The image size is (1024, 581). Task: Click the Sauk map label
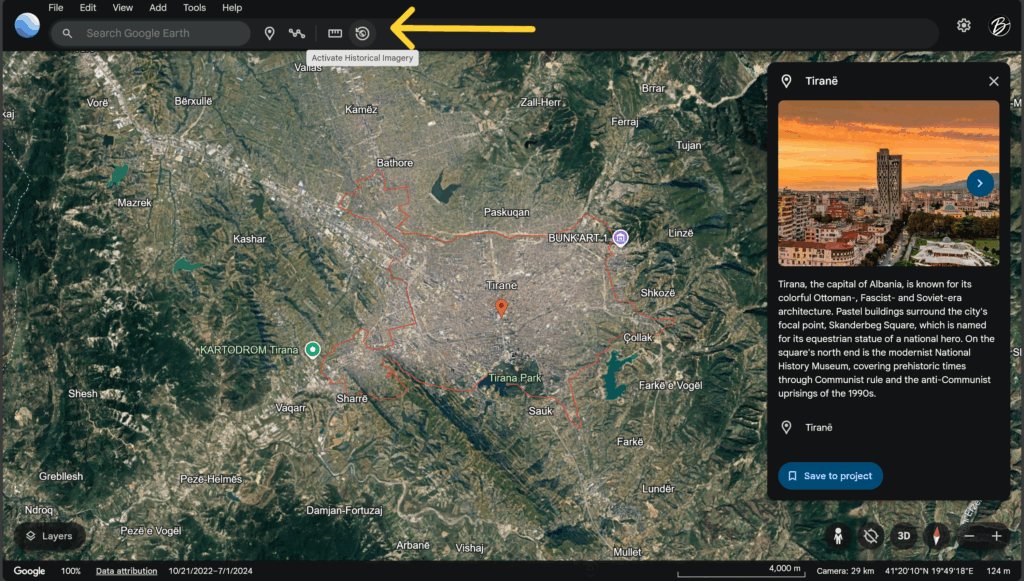[x=540, y=411]
